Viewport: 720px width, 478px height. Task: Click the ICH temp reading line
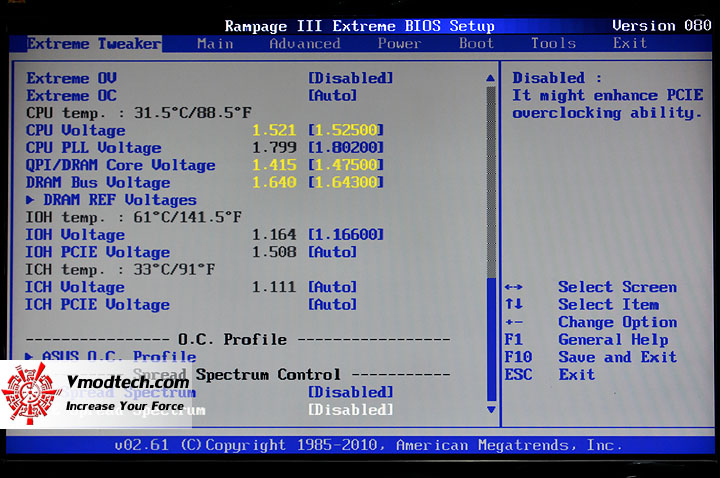[120, 270]
